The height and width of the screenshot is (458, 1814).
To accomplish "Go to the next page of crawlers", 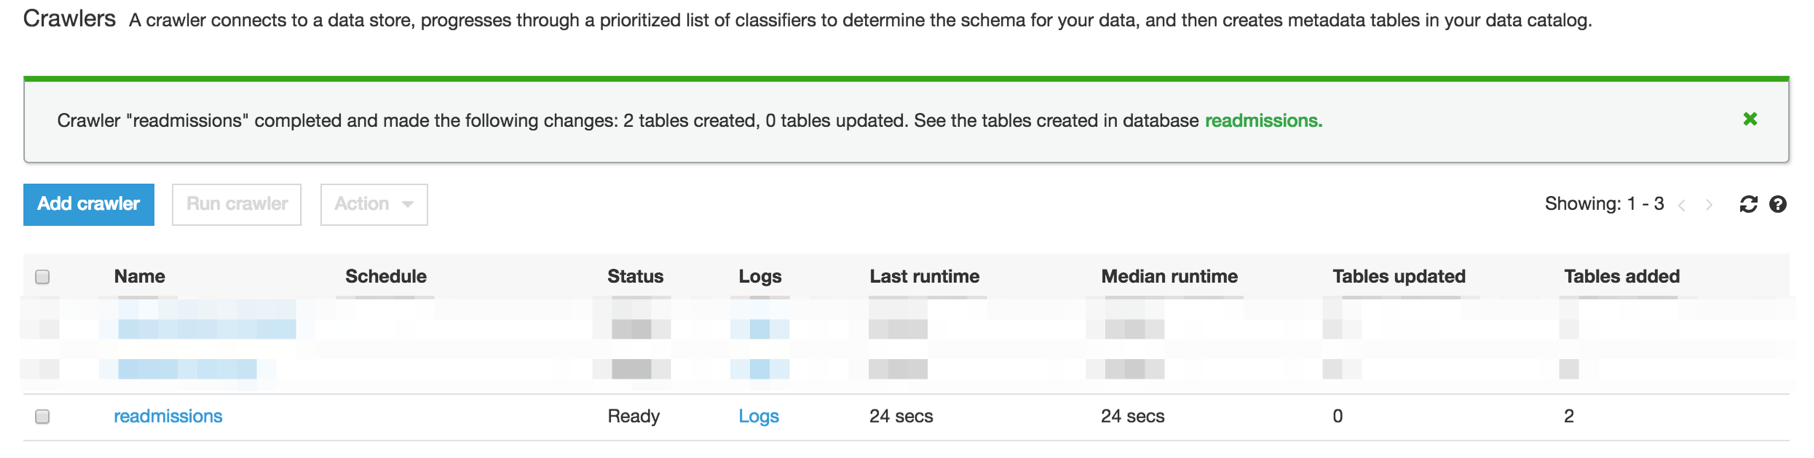I will click(x=1709, y=205).
